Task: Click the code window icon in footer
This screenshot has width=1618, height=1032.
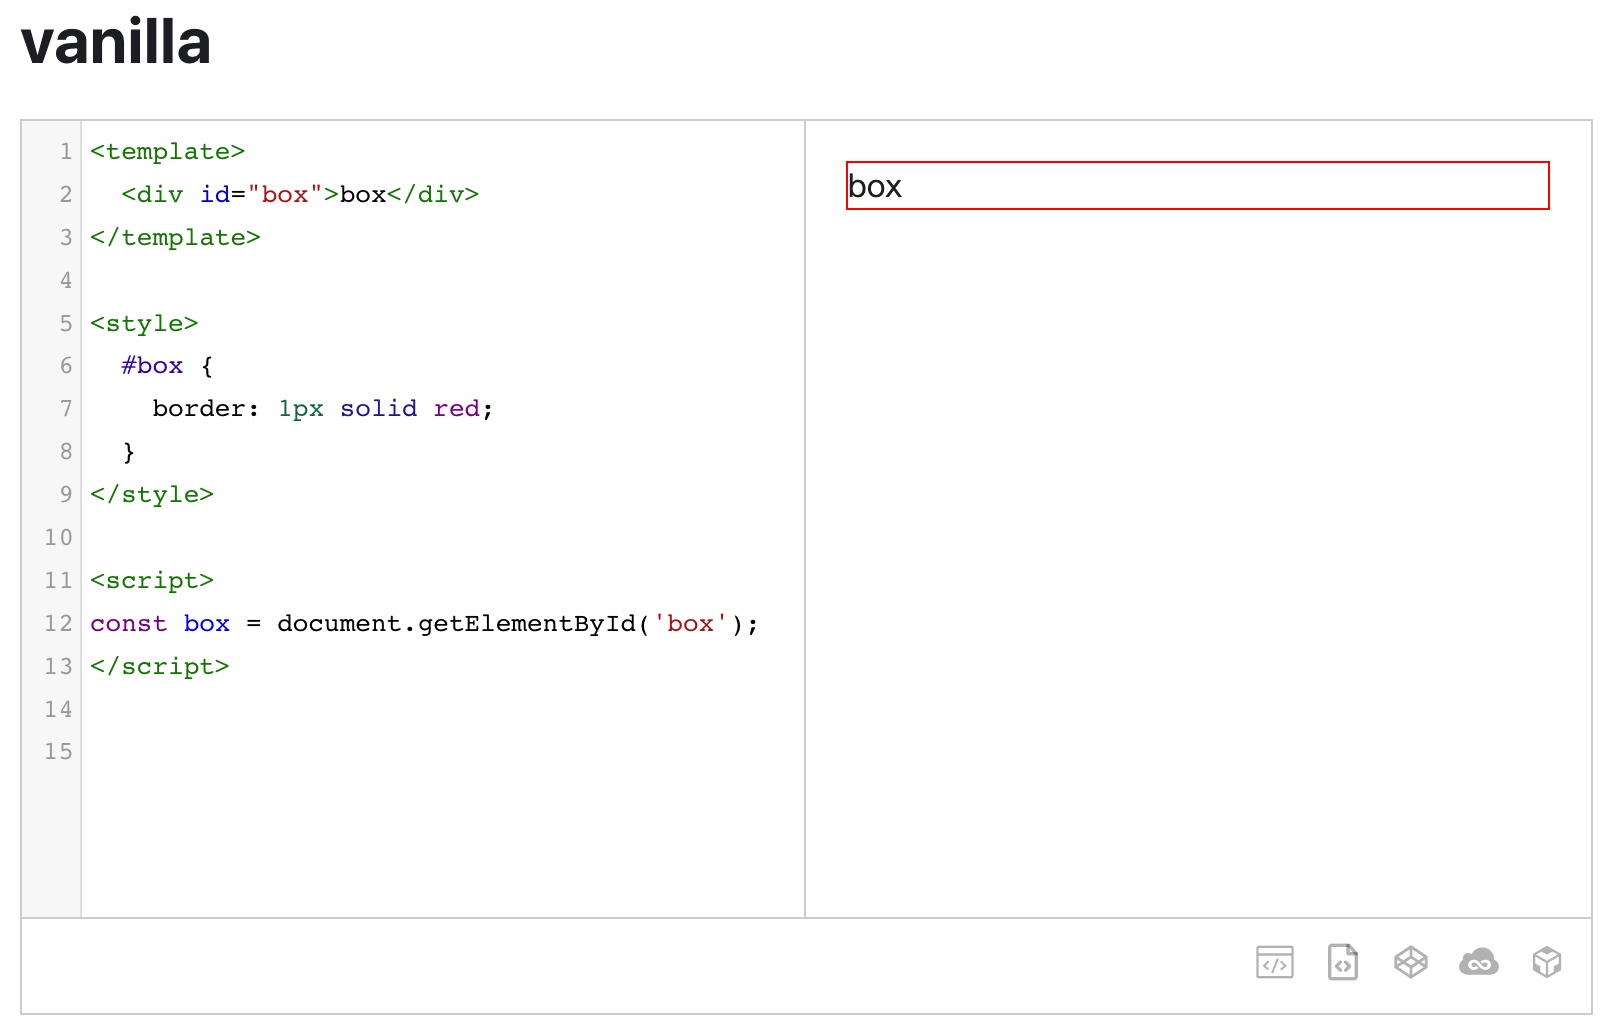Action: click(1274, 962)
